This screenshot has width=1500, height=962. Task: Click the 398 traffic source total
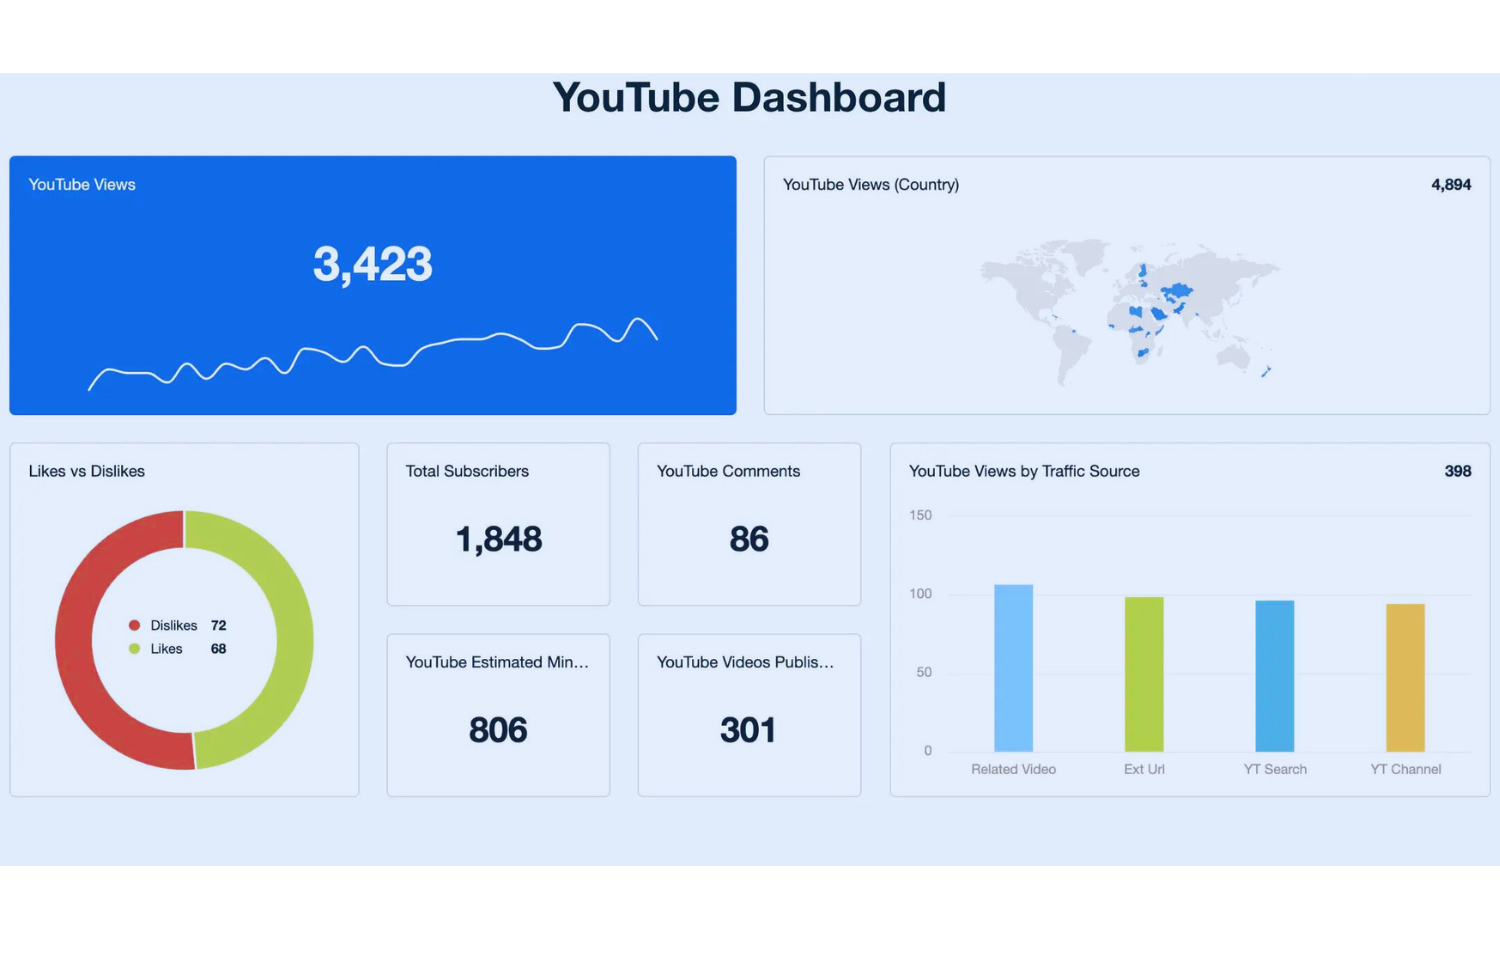(x=1457, y=471)
